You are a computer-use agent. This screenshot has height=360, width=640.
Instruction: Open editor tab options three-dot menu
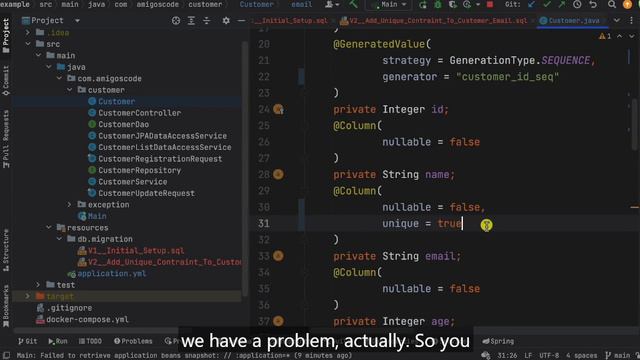[631, 20]
